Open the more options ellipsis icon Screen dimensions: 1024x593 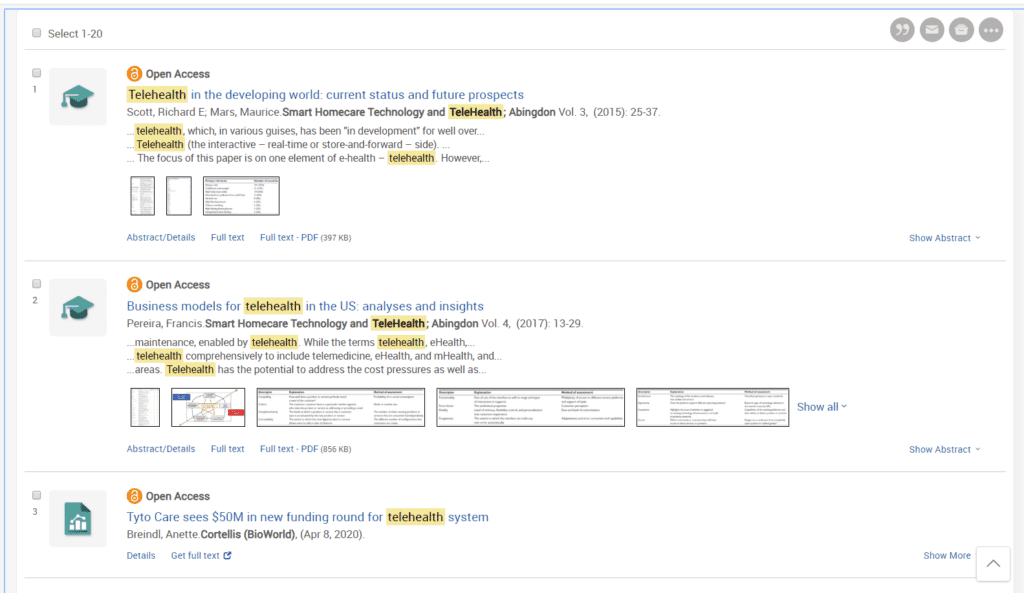coord(991,30)
